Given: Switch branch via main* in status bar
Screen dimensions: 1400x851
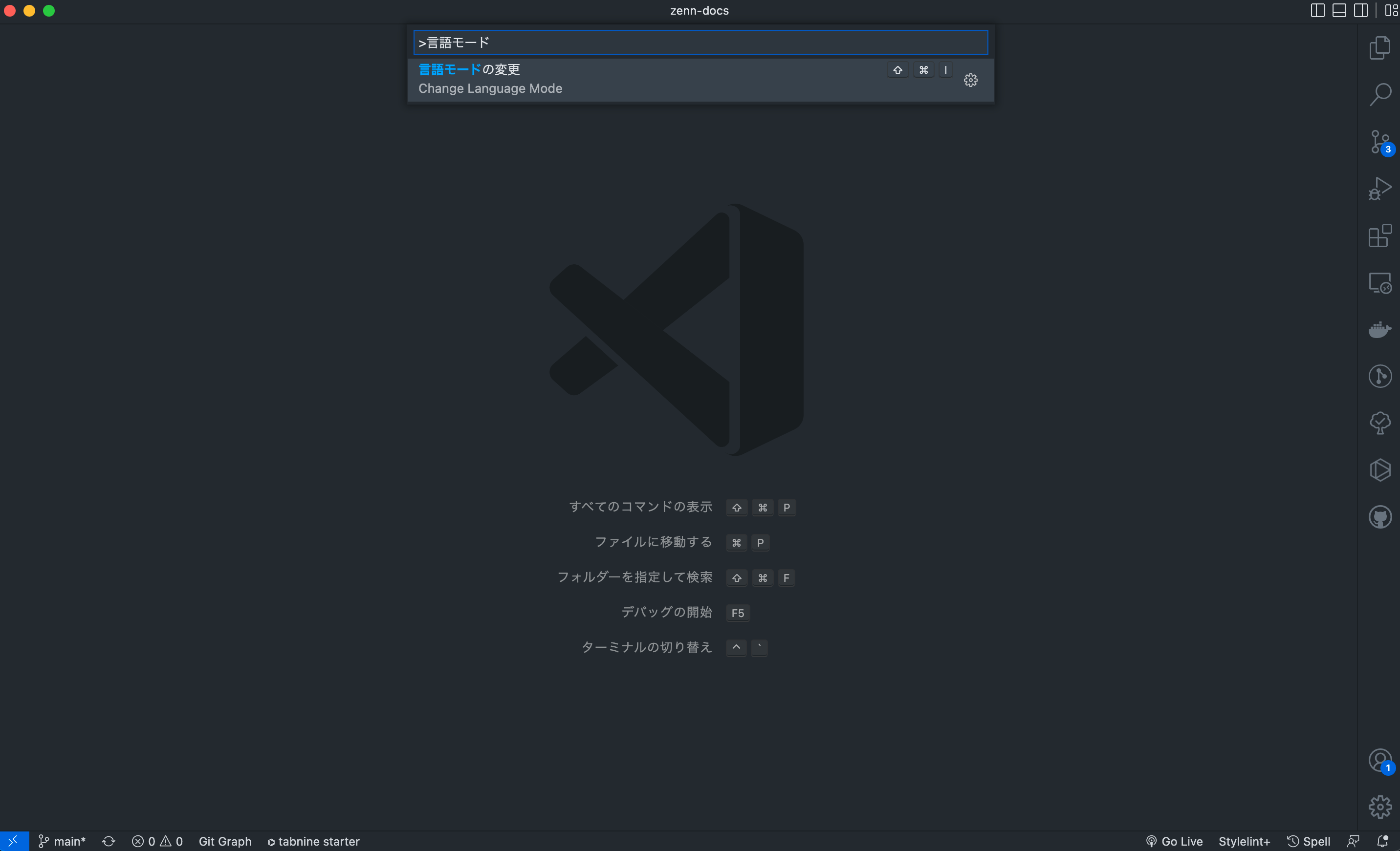Looking at the screenshot, I should click(62, 841).
